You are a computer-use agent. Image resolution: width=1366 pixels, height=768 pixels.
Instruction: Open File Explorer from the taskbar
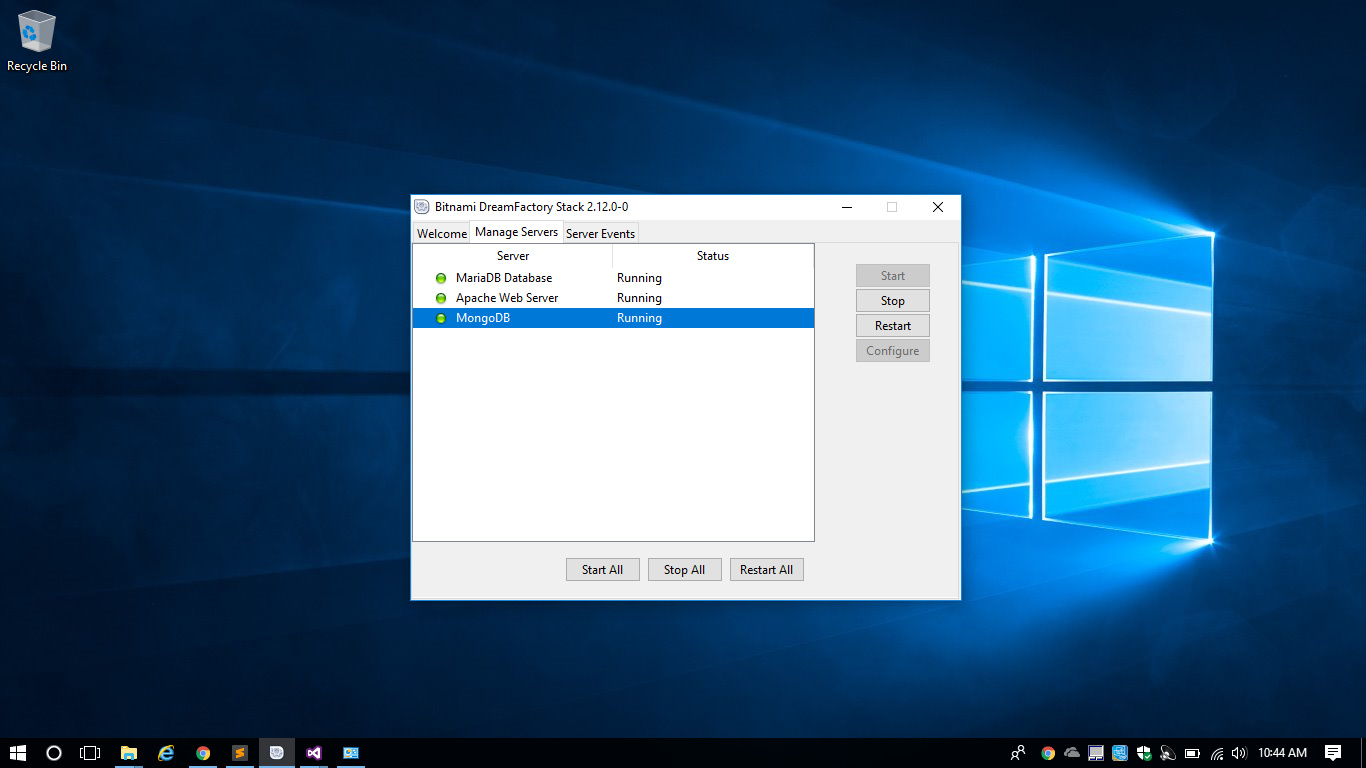(129, 753)
